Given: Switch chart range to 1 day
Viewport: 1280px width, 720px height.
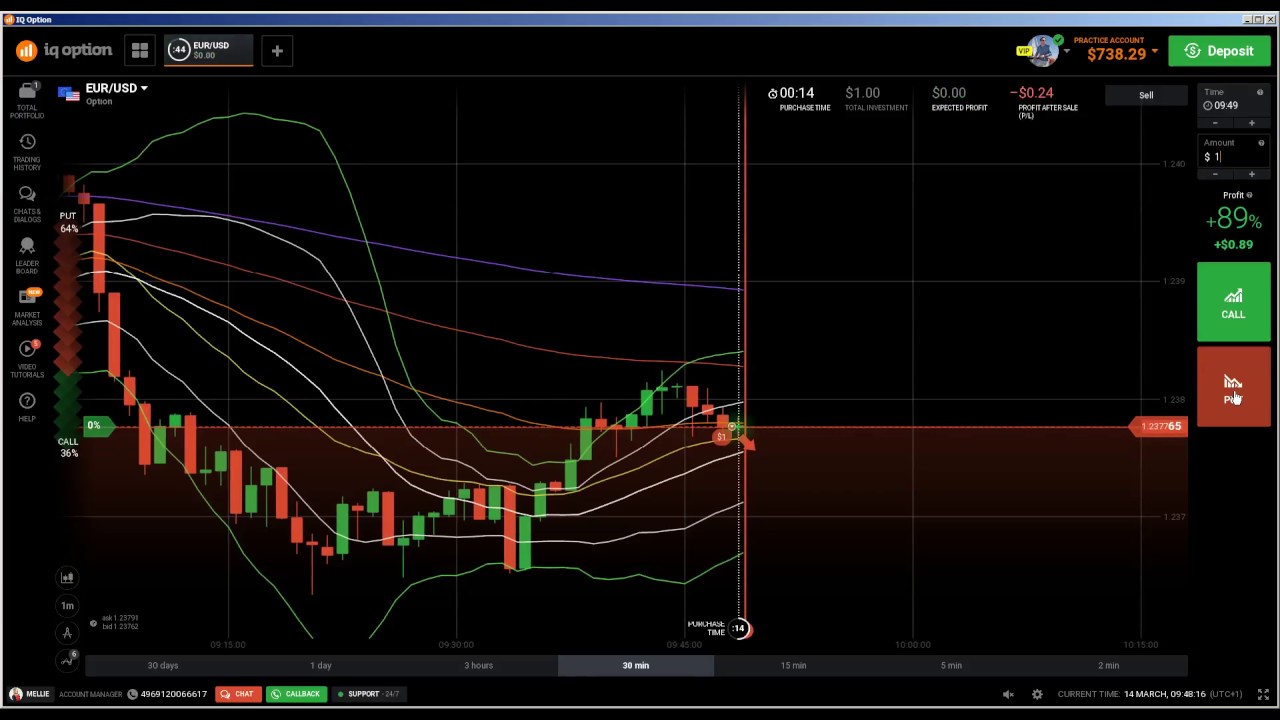Looking at the screenshot, I should [x=320, y=665].
